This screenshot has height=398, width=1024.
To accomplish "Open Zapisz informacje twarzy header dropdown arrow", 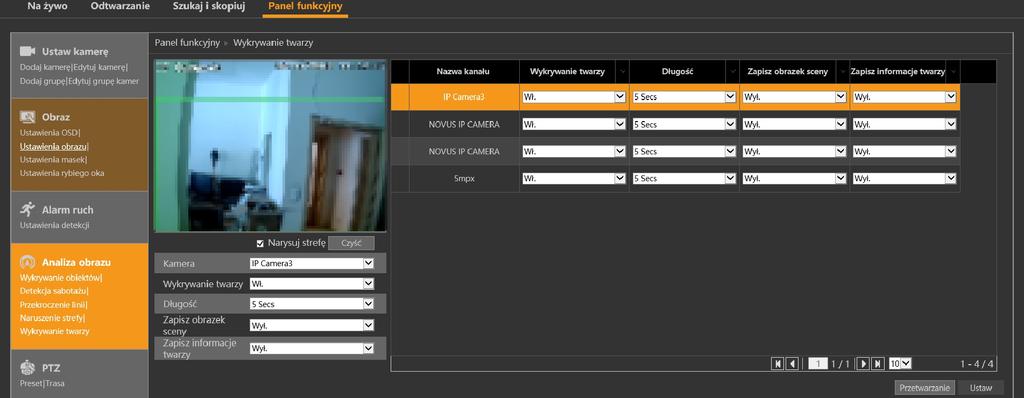I will click(952, 71).
